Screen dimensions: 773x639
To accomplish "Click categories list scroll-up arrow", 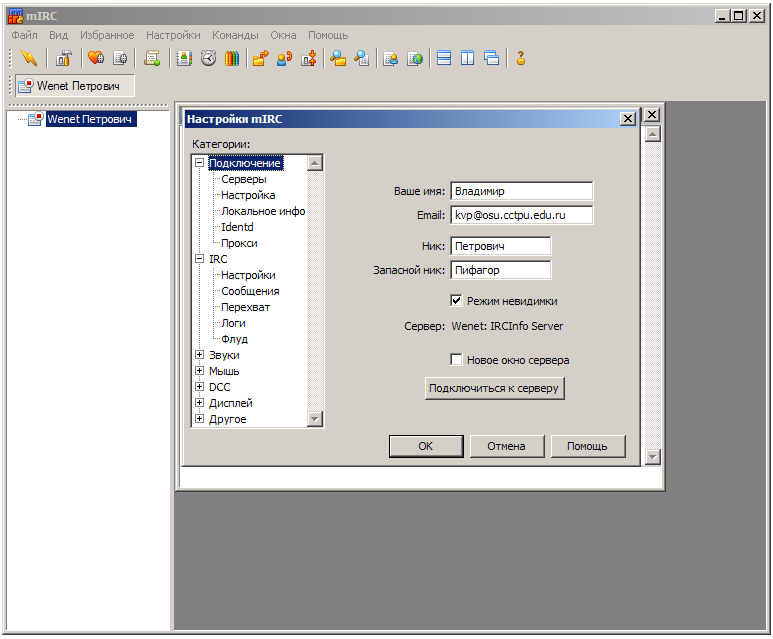I will click(315, 163).
